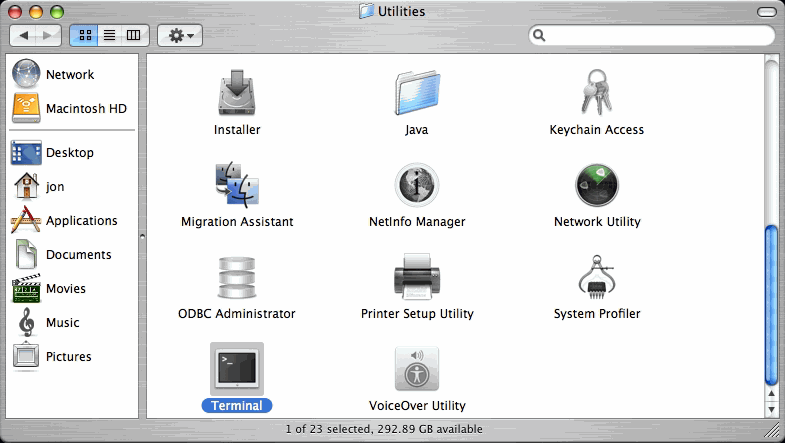Open the Action gear menu
Viewport: 785px width, 443px height.
tap(180, 36)
